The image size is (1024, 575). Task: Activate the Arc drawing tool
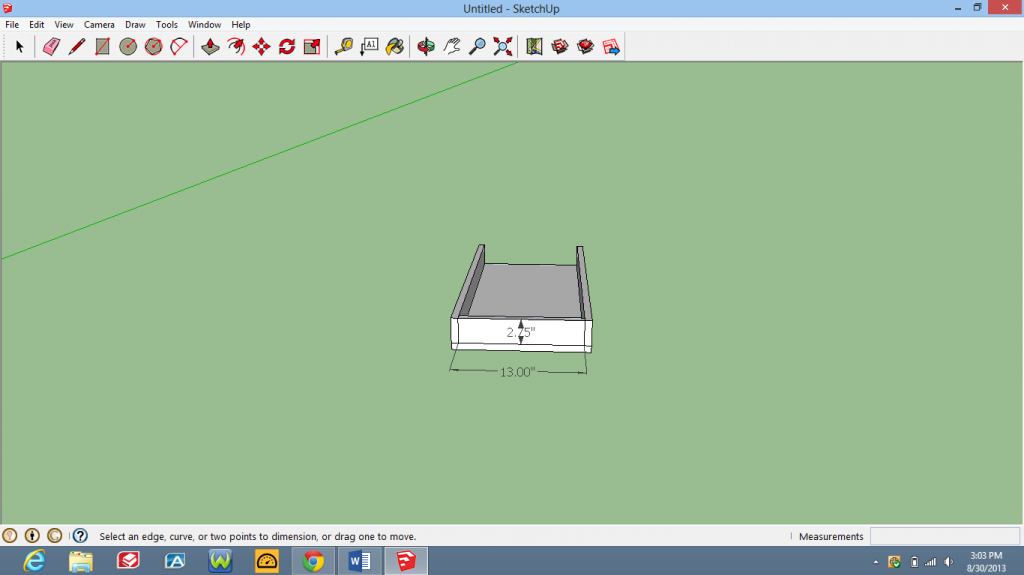click(179, 46)
